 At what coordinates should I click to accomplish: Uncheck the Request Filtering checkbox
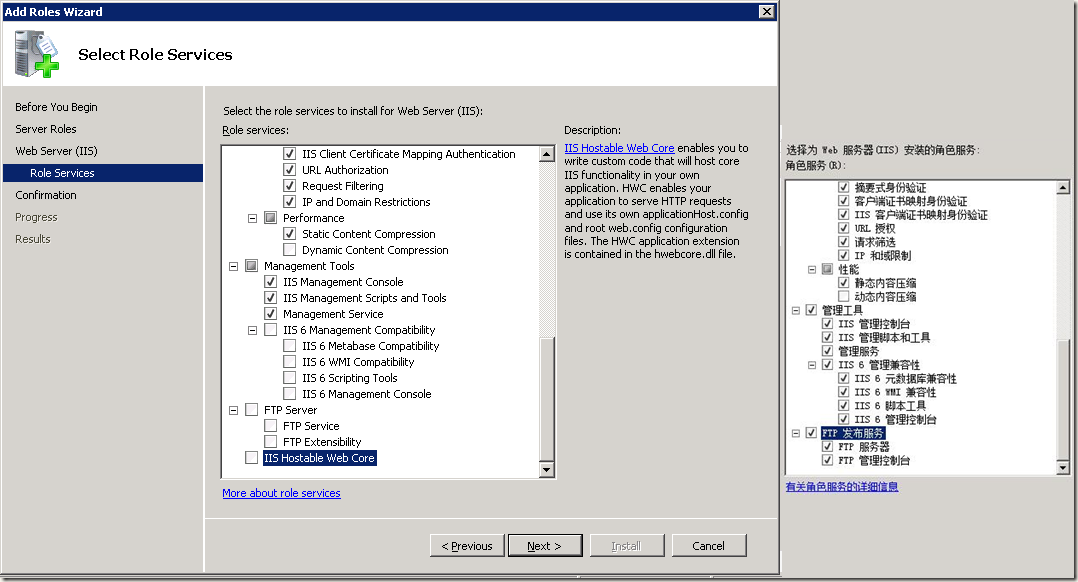pos(289,186)
